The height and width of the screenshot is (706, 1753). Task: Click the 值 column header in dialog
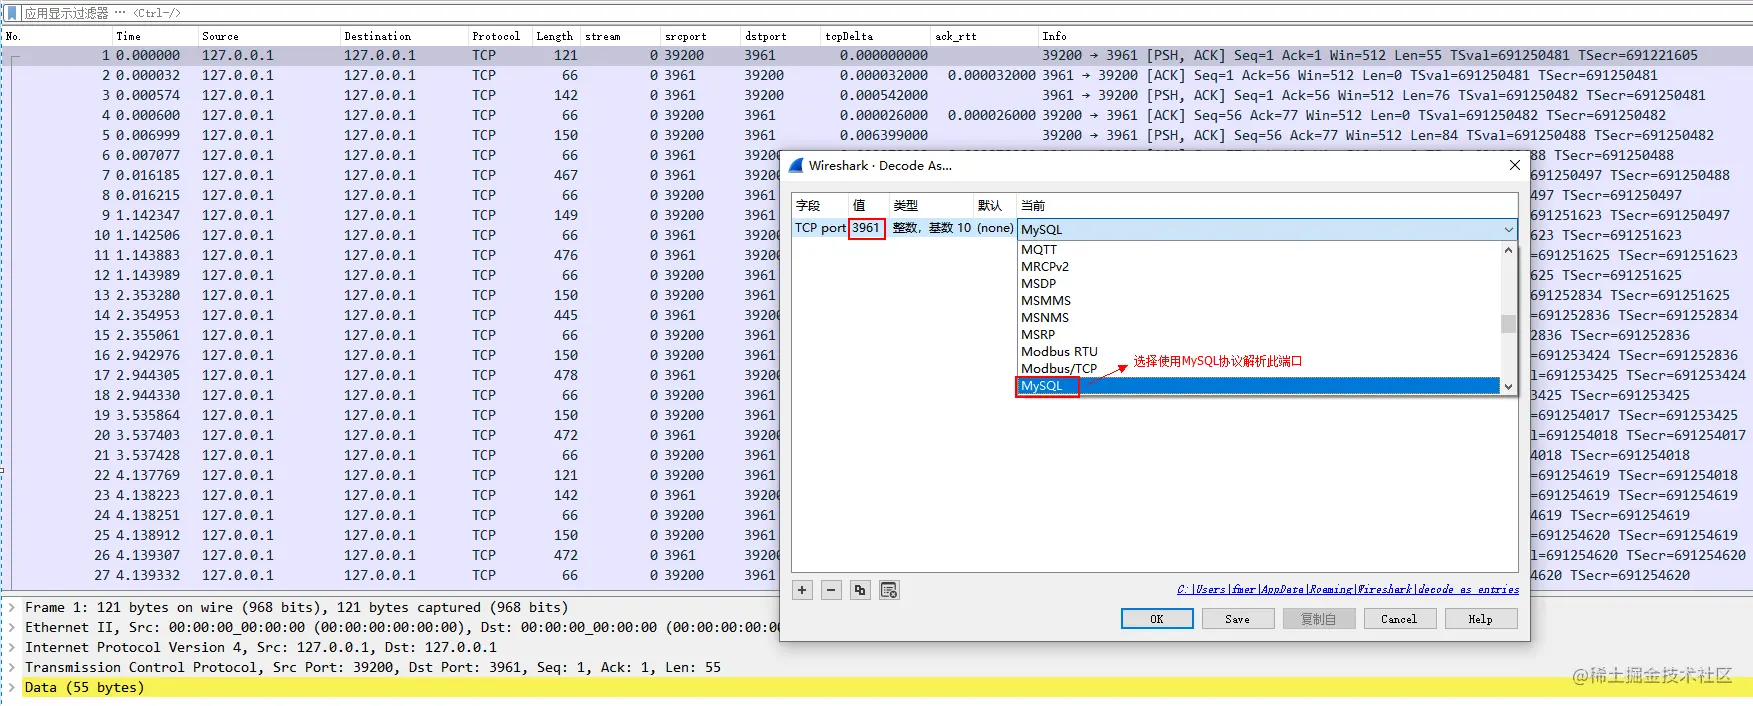coord(868,205)
